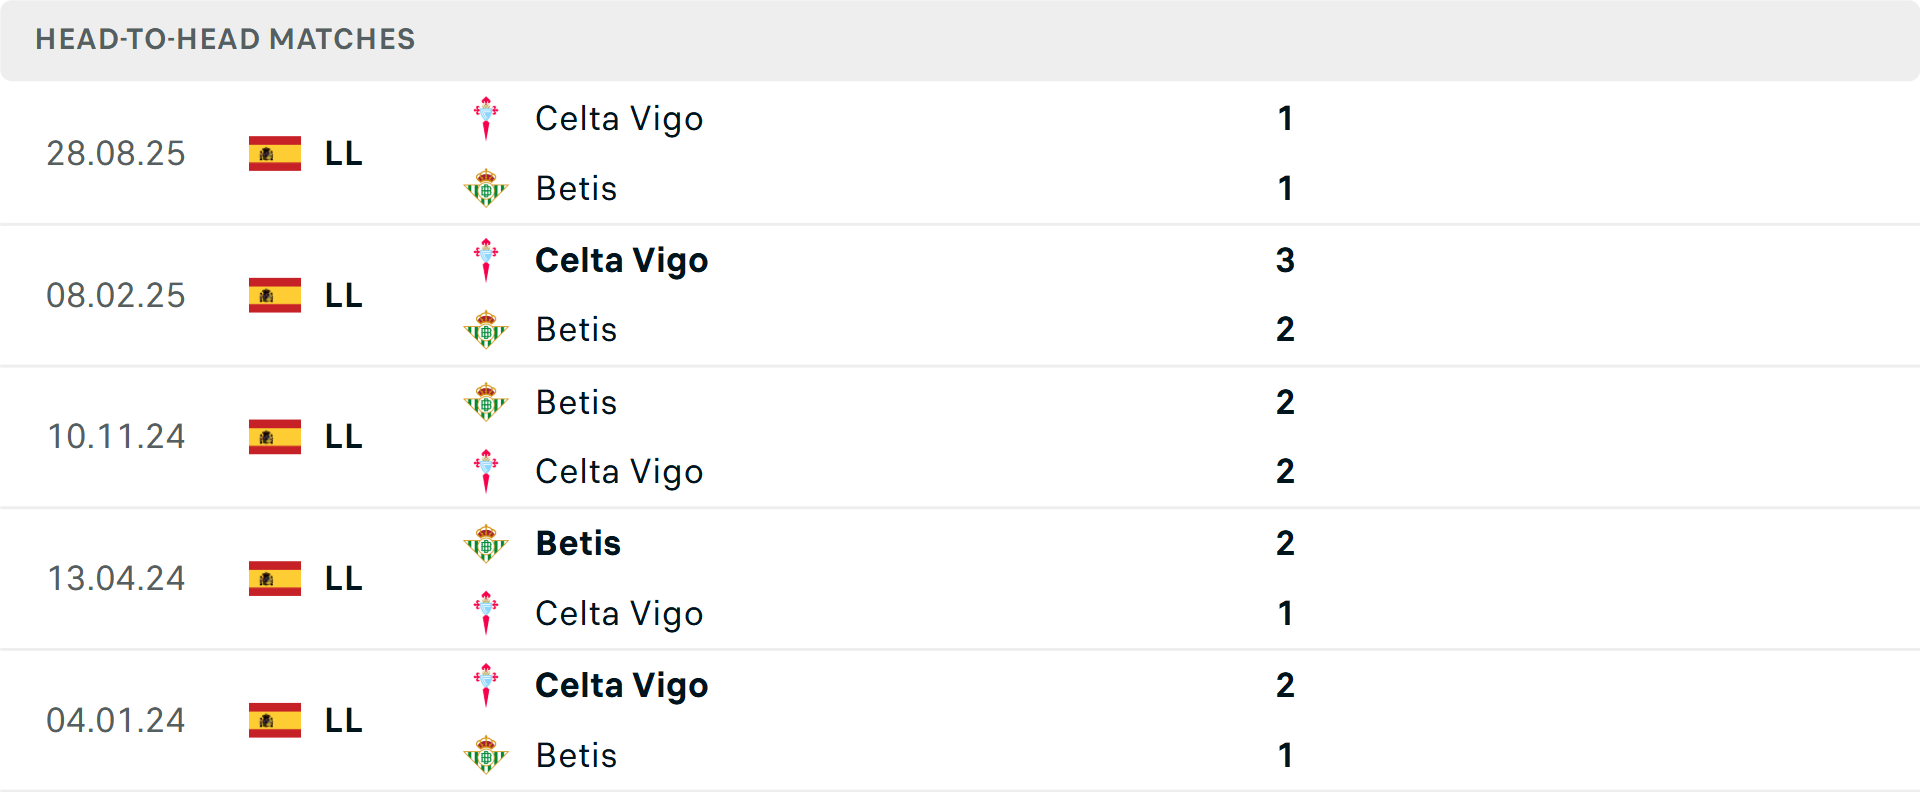Select the Celta Vigo crest from the 08.02.25 match
This screenshot has height=792, width=1920.
click(x=486, y=258)
